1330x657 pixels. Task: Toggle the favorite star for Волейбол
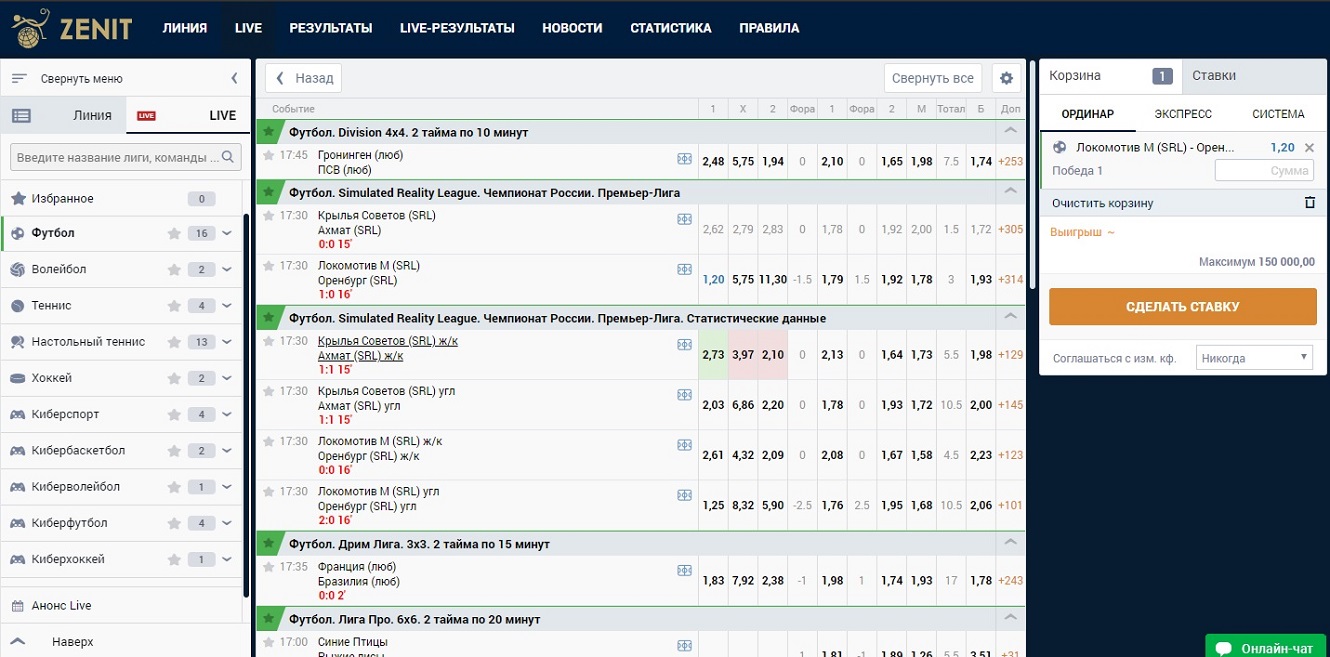[x=174, y=270]
